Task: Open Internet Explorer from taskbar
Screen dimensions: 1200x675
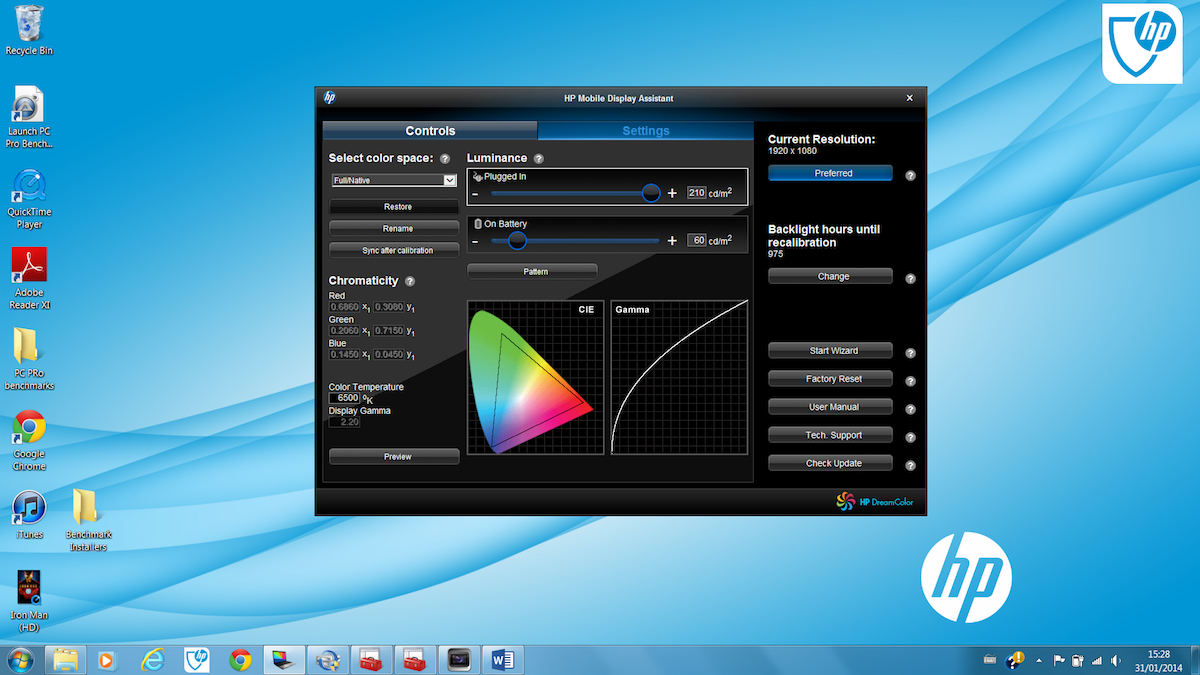Action: click(x=152, y=660)
